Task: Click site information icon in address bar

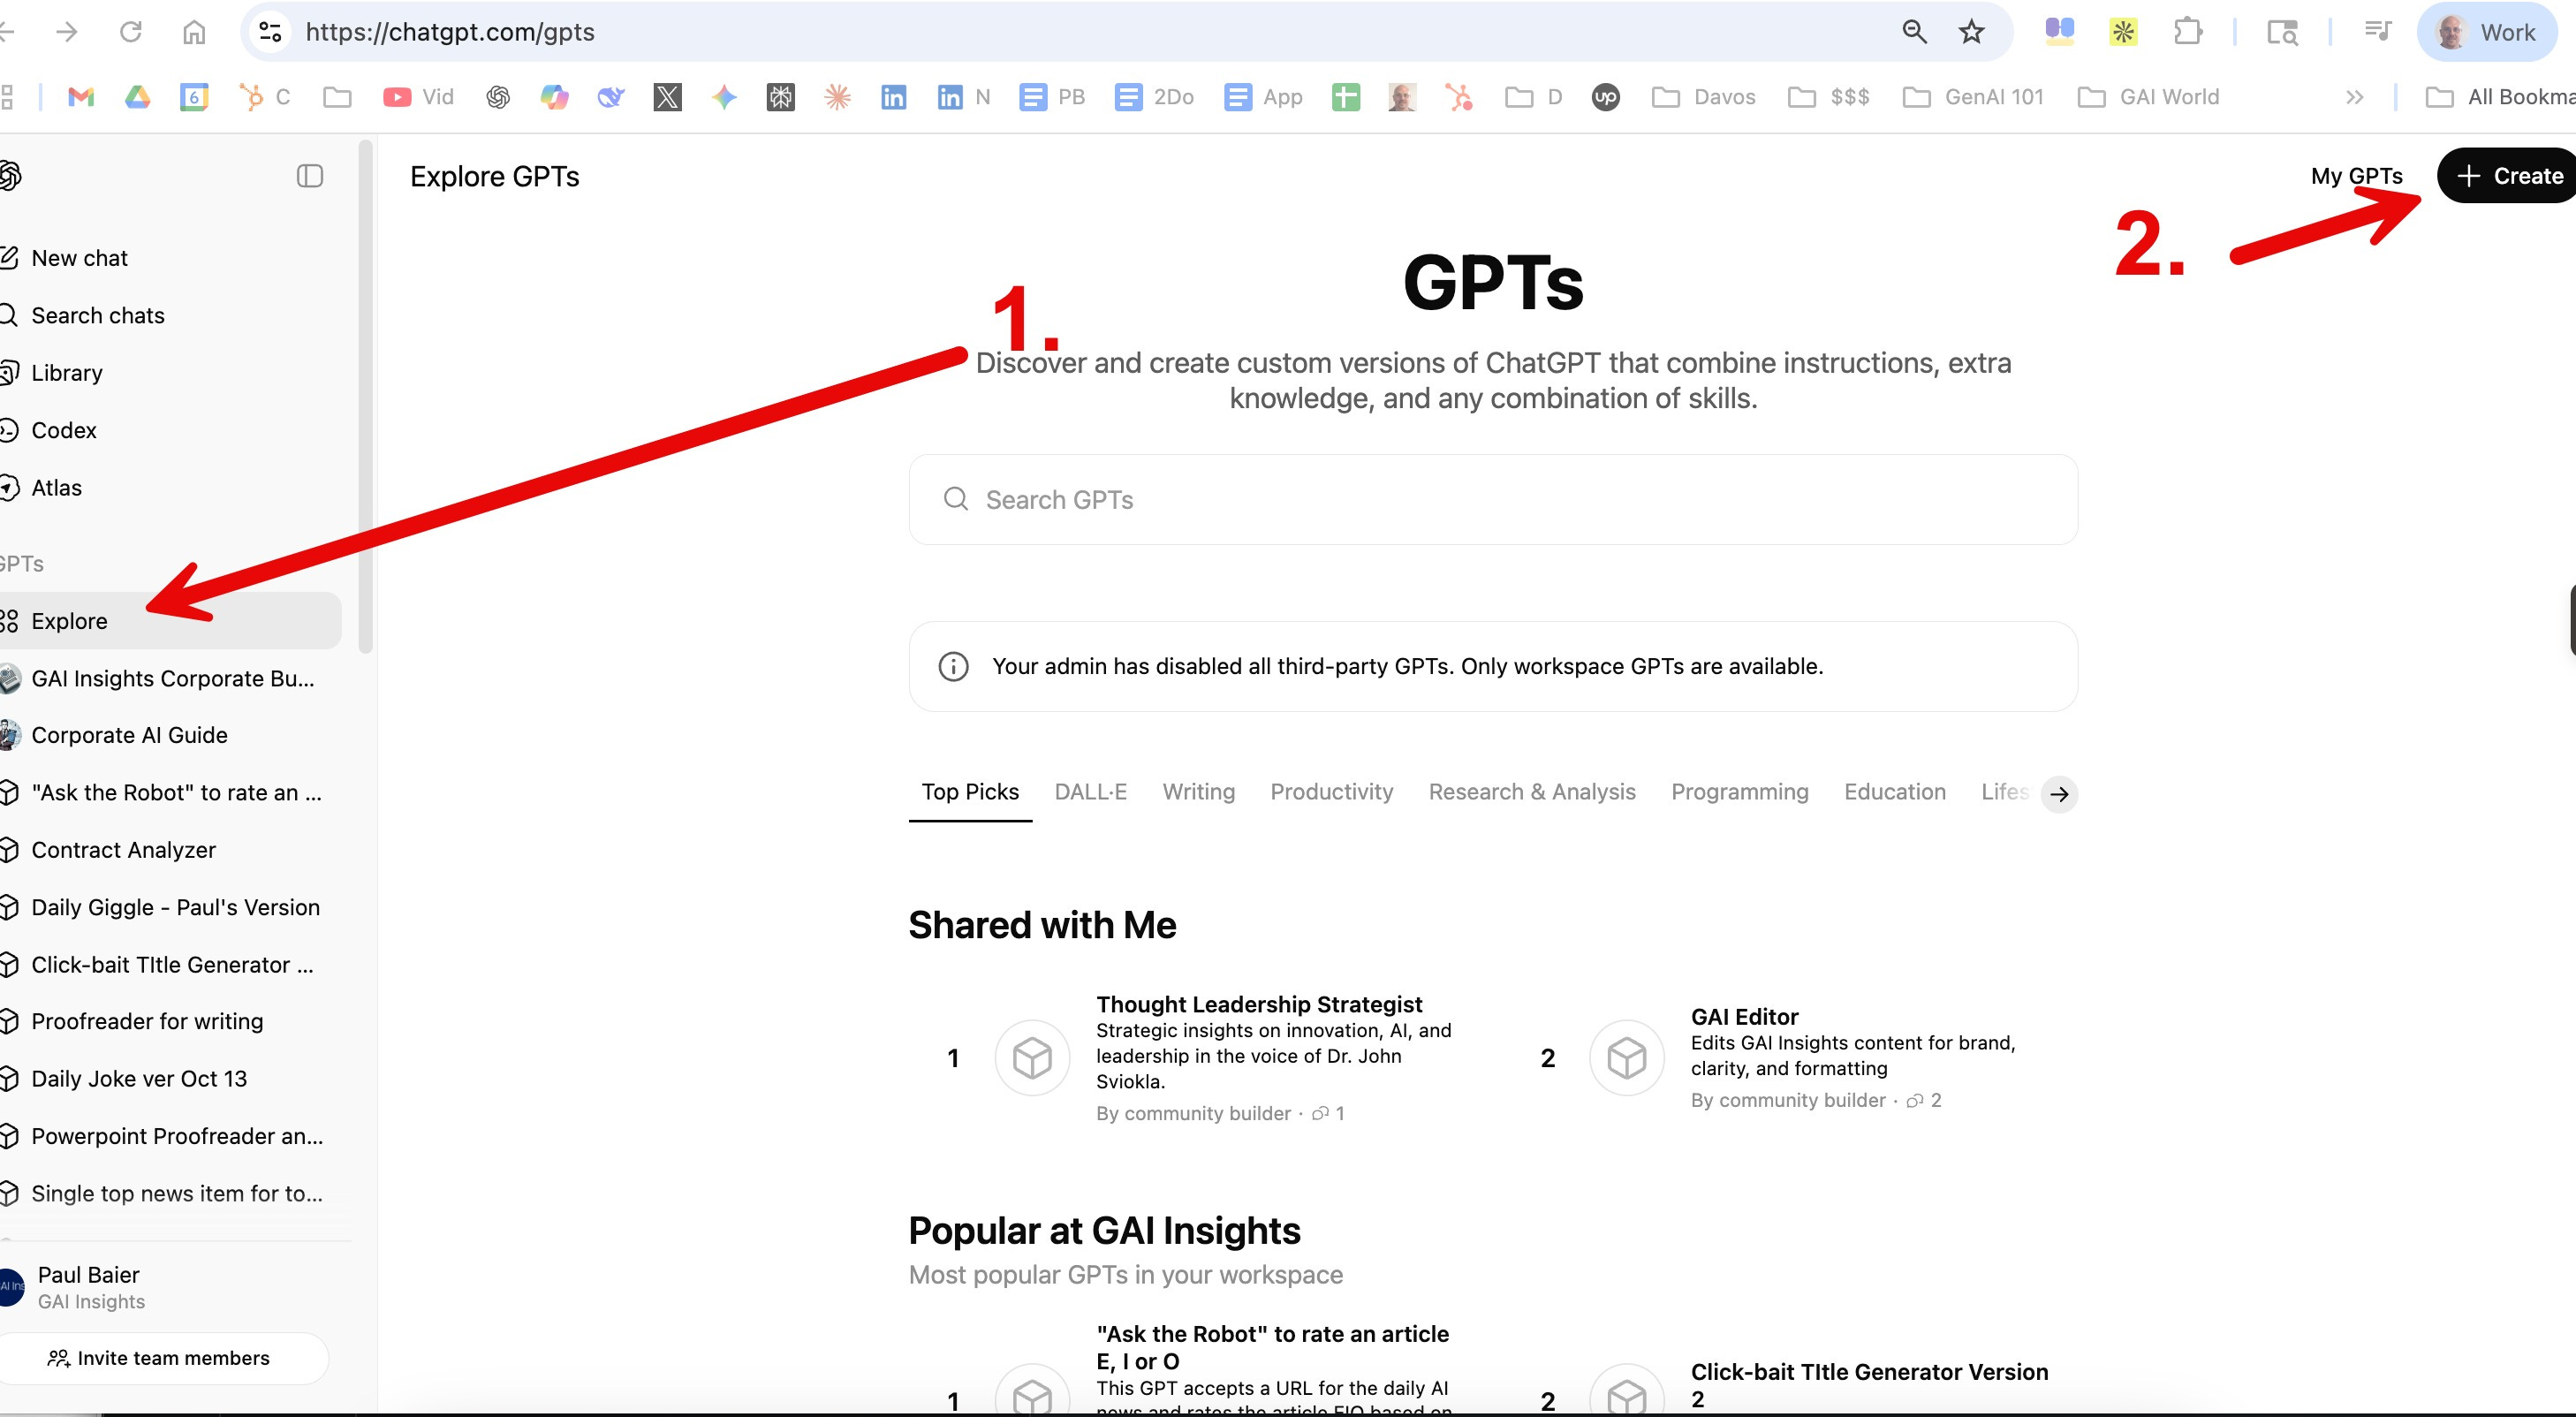Action: pos(270,32)
